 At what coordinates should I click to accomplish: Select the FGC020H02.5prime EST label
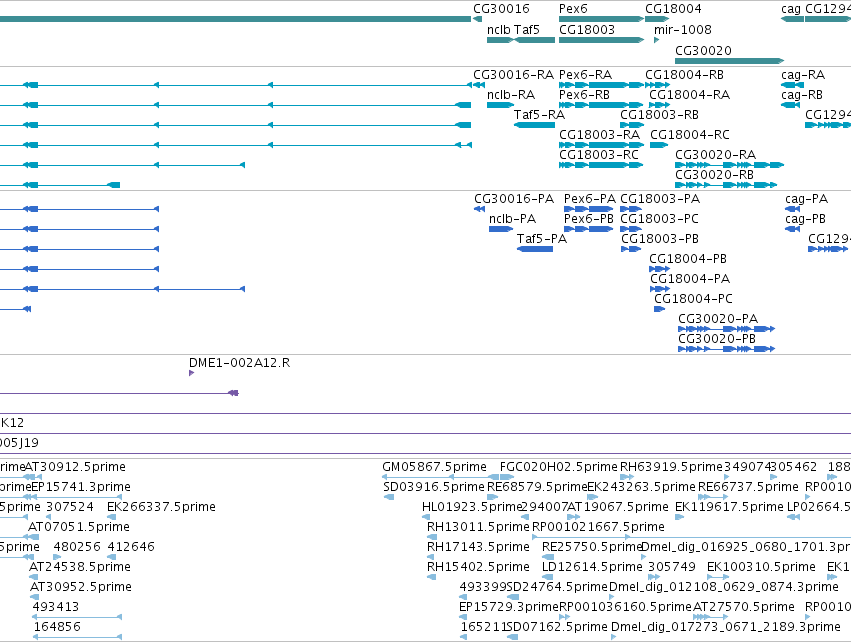point(558,467)
